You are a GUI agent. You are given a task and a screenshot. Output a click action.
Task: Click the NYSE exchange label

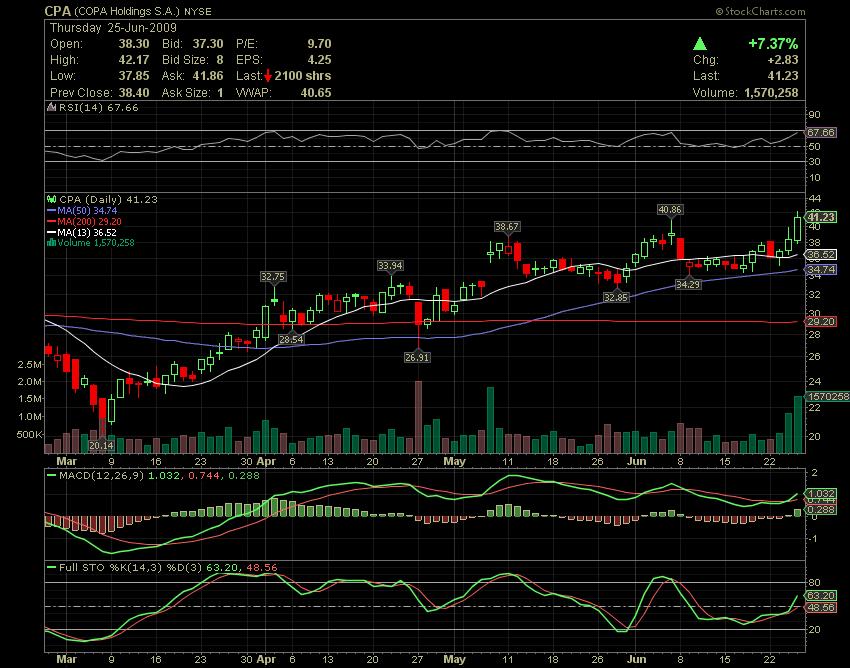point(198,11)
